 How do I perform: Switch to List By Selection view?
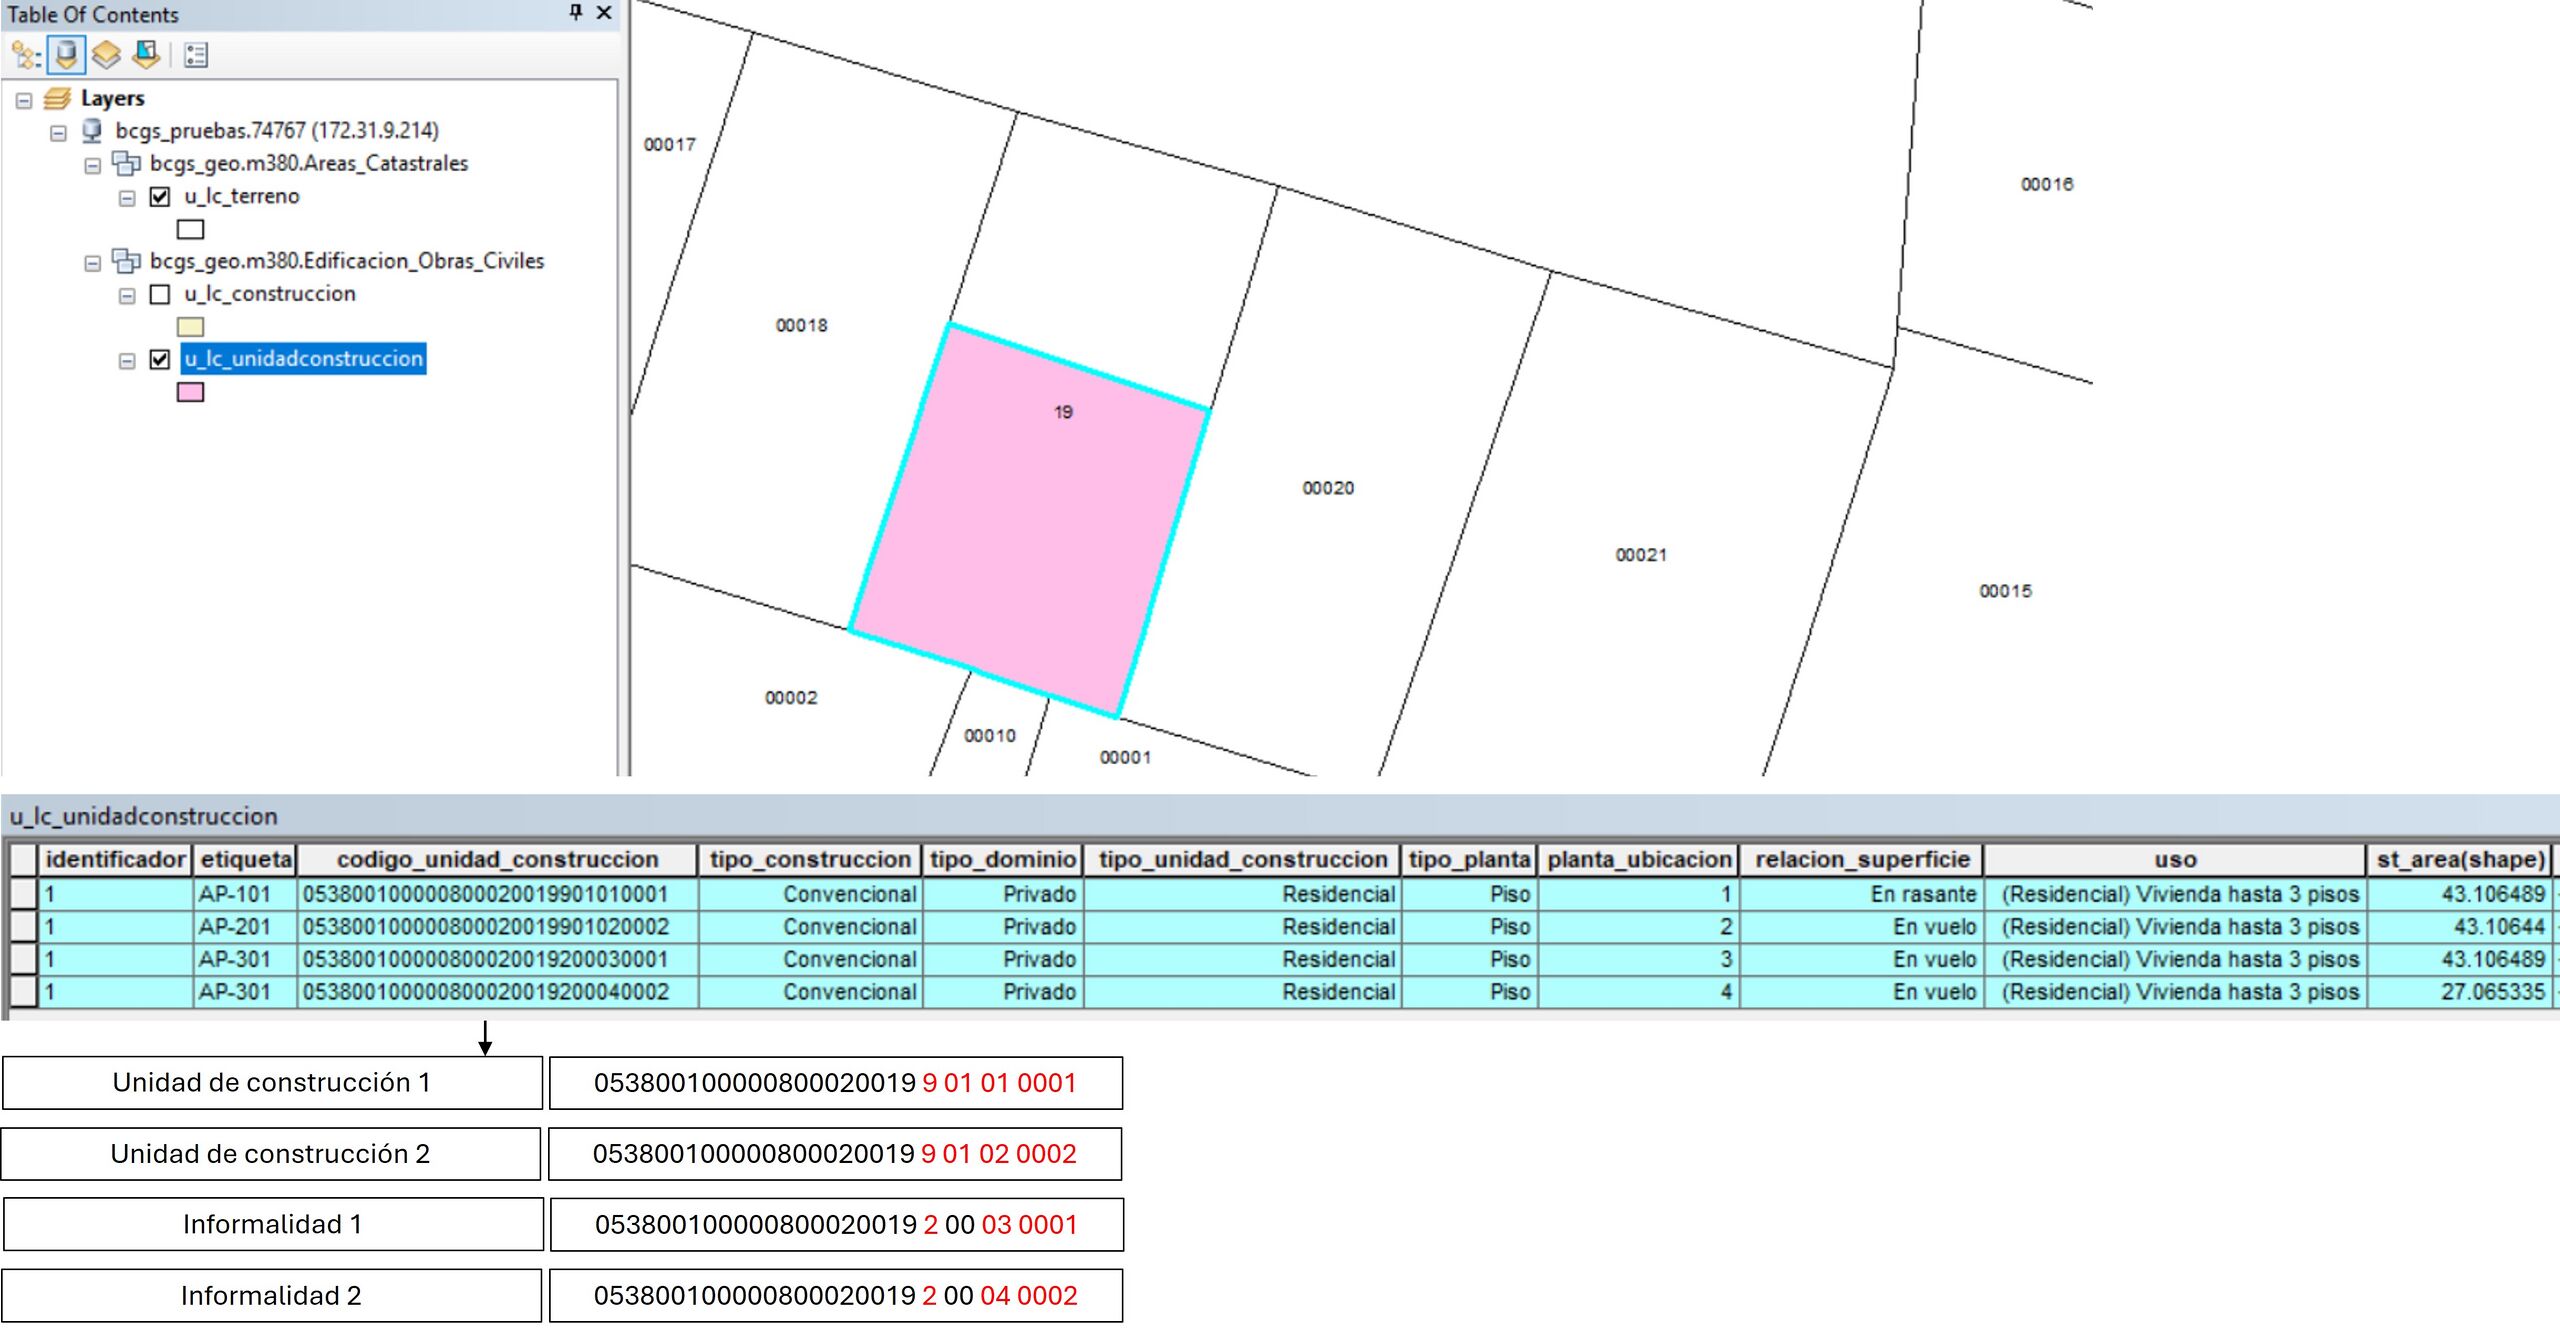[x=146, y=55]
